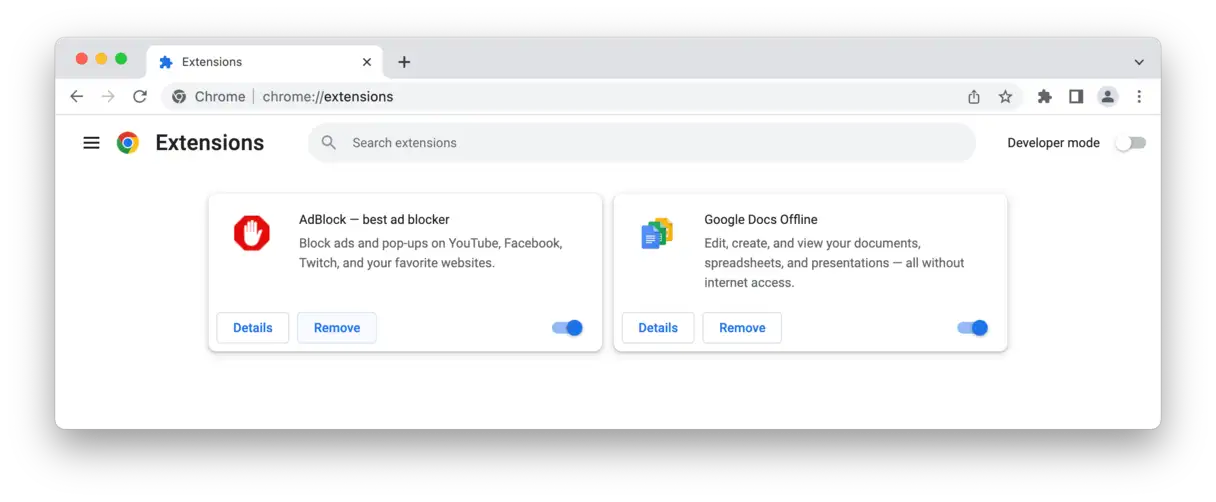1216x502 pixels.
Task: Click the AdBlock red hand icon
Action: 252,234
